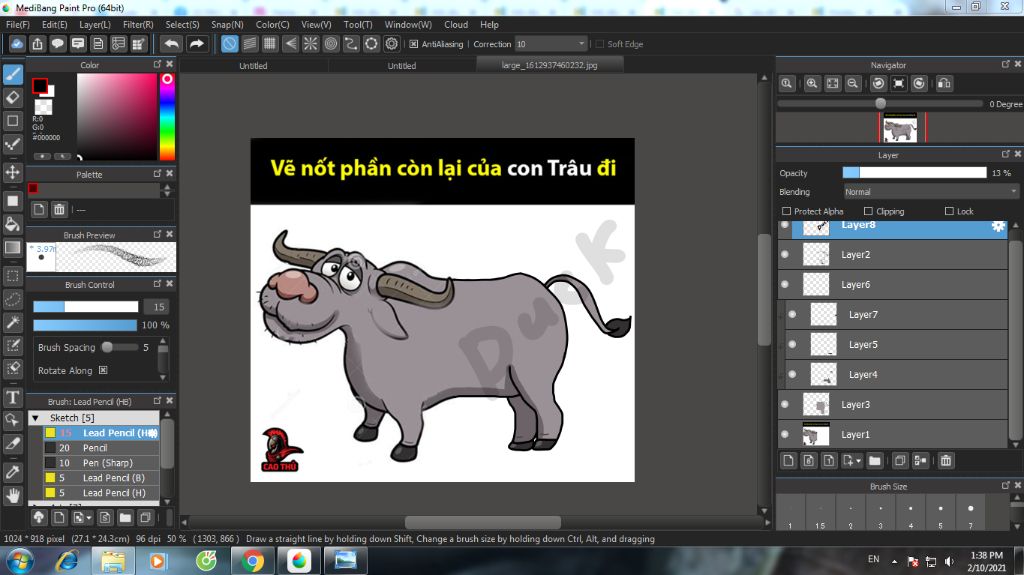Turn snap off in toolbar
1024x575 pixels.
pyautogui.click(x=229, y=44)
